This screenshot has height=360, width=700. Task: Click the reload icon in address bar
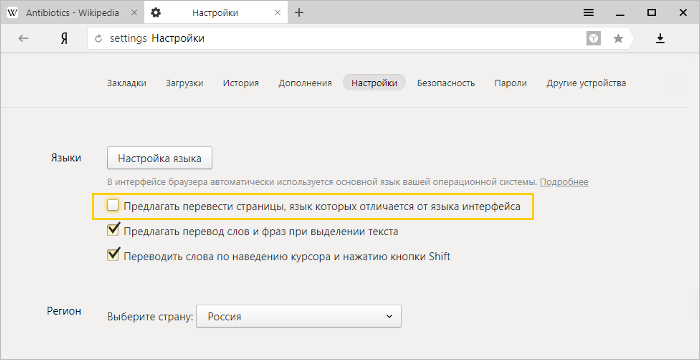[99, 39]
